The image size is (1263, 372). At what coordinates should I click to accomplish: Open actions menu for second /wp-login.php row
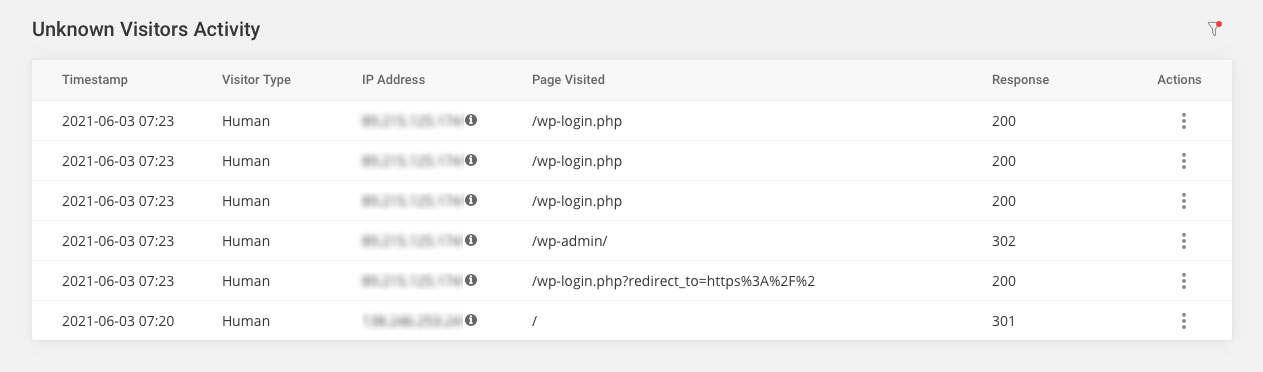pos(1183,161)
